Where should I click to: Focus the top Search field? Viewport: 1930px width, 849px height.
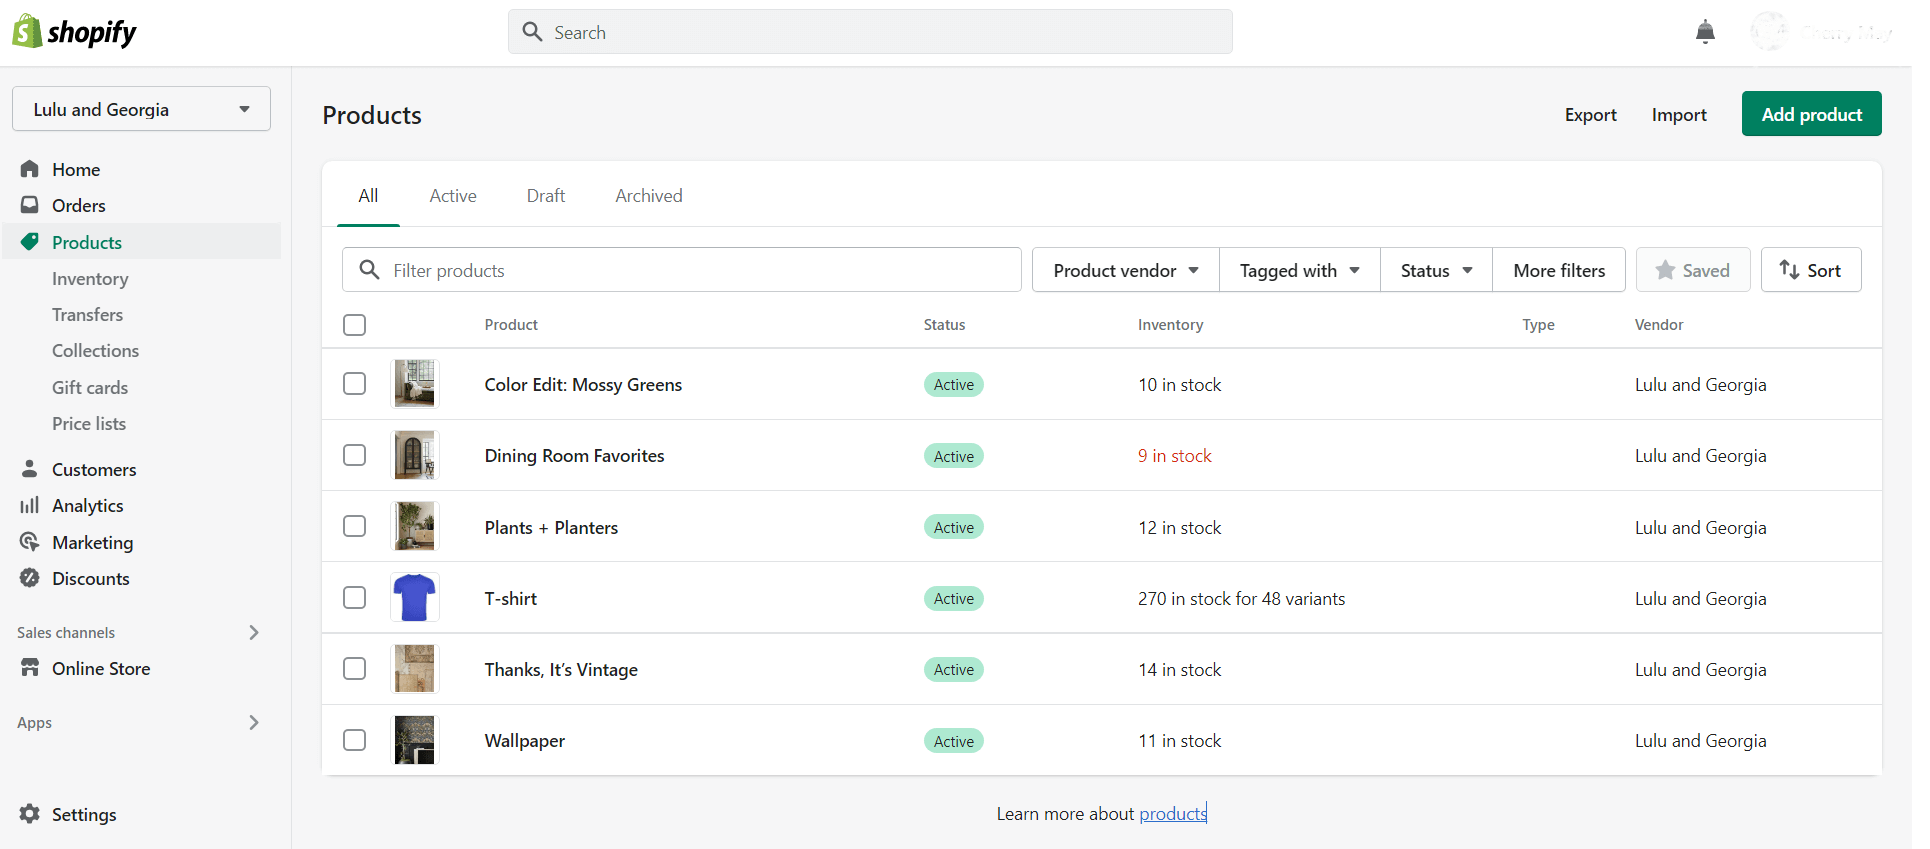pyautogui.click(x=870, y=32)
